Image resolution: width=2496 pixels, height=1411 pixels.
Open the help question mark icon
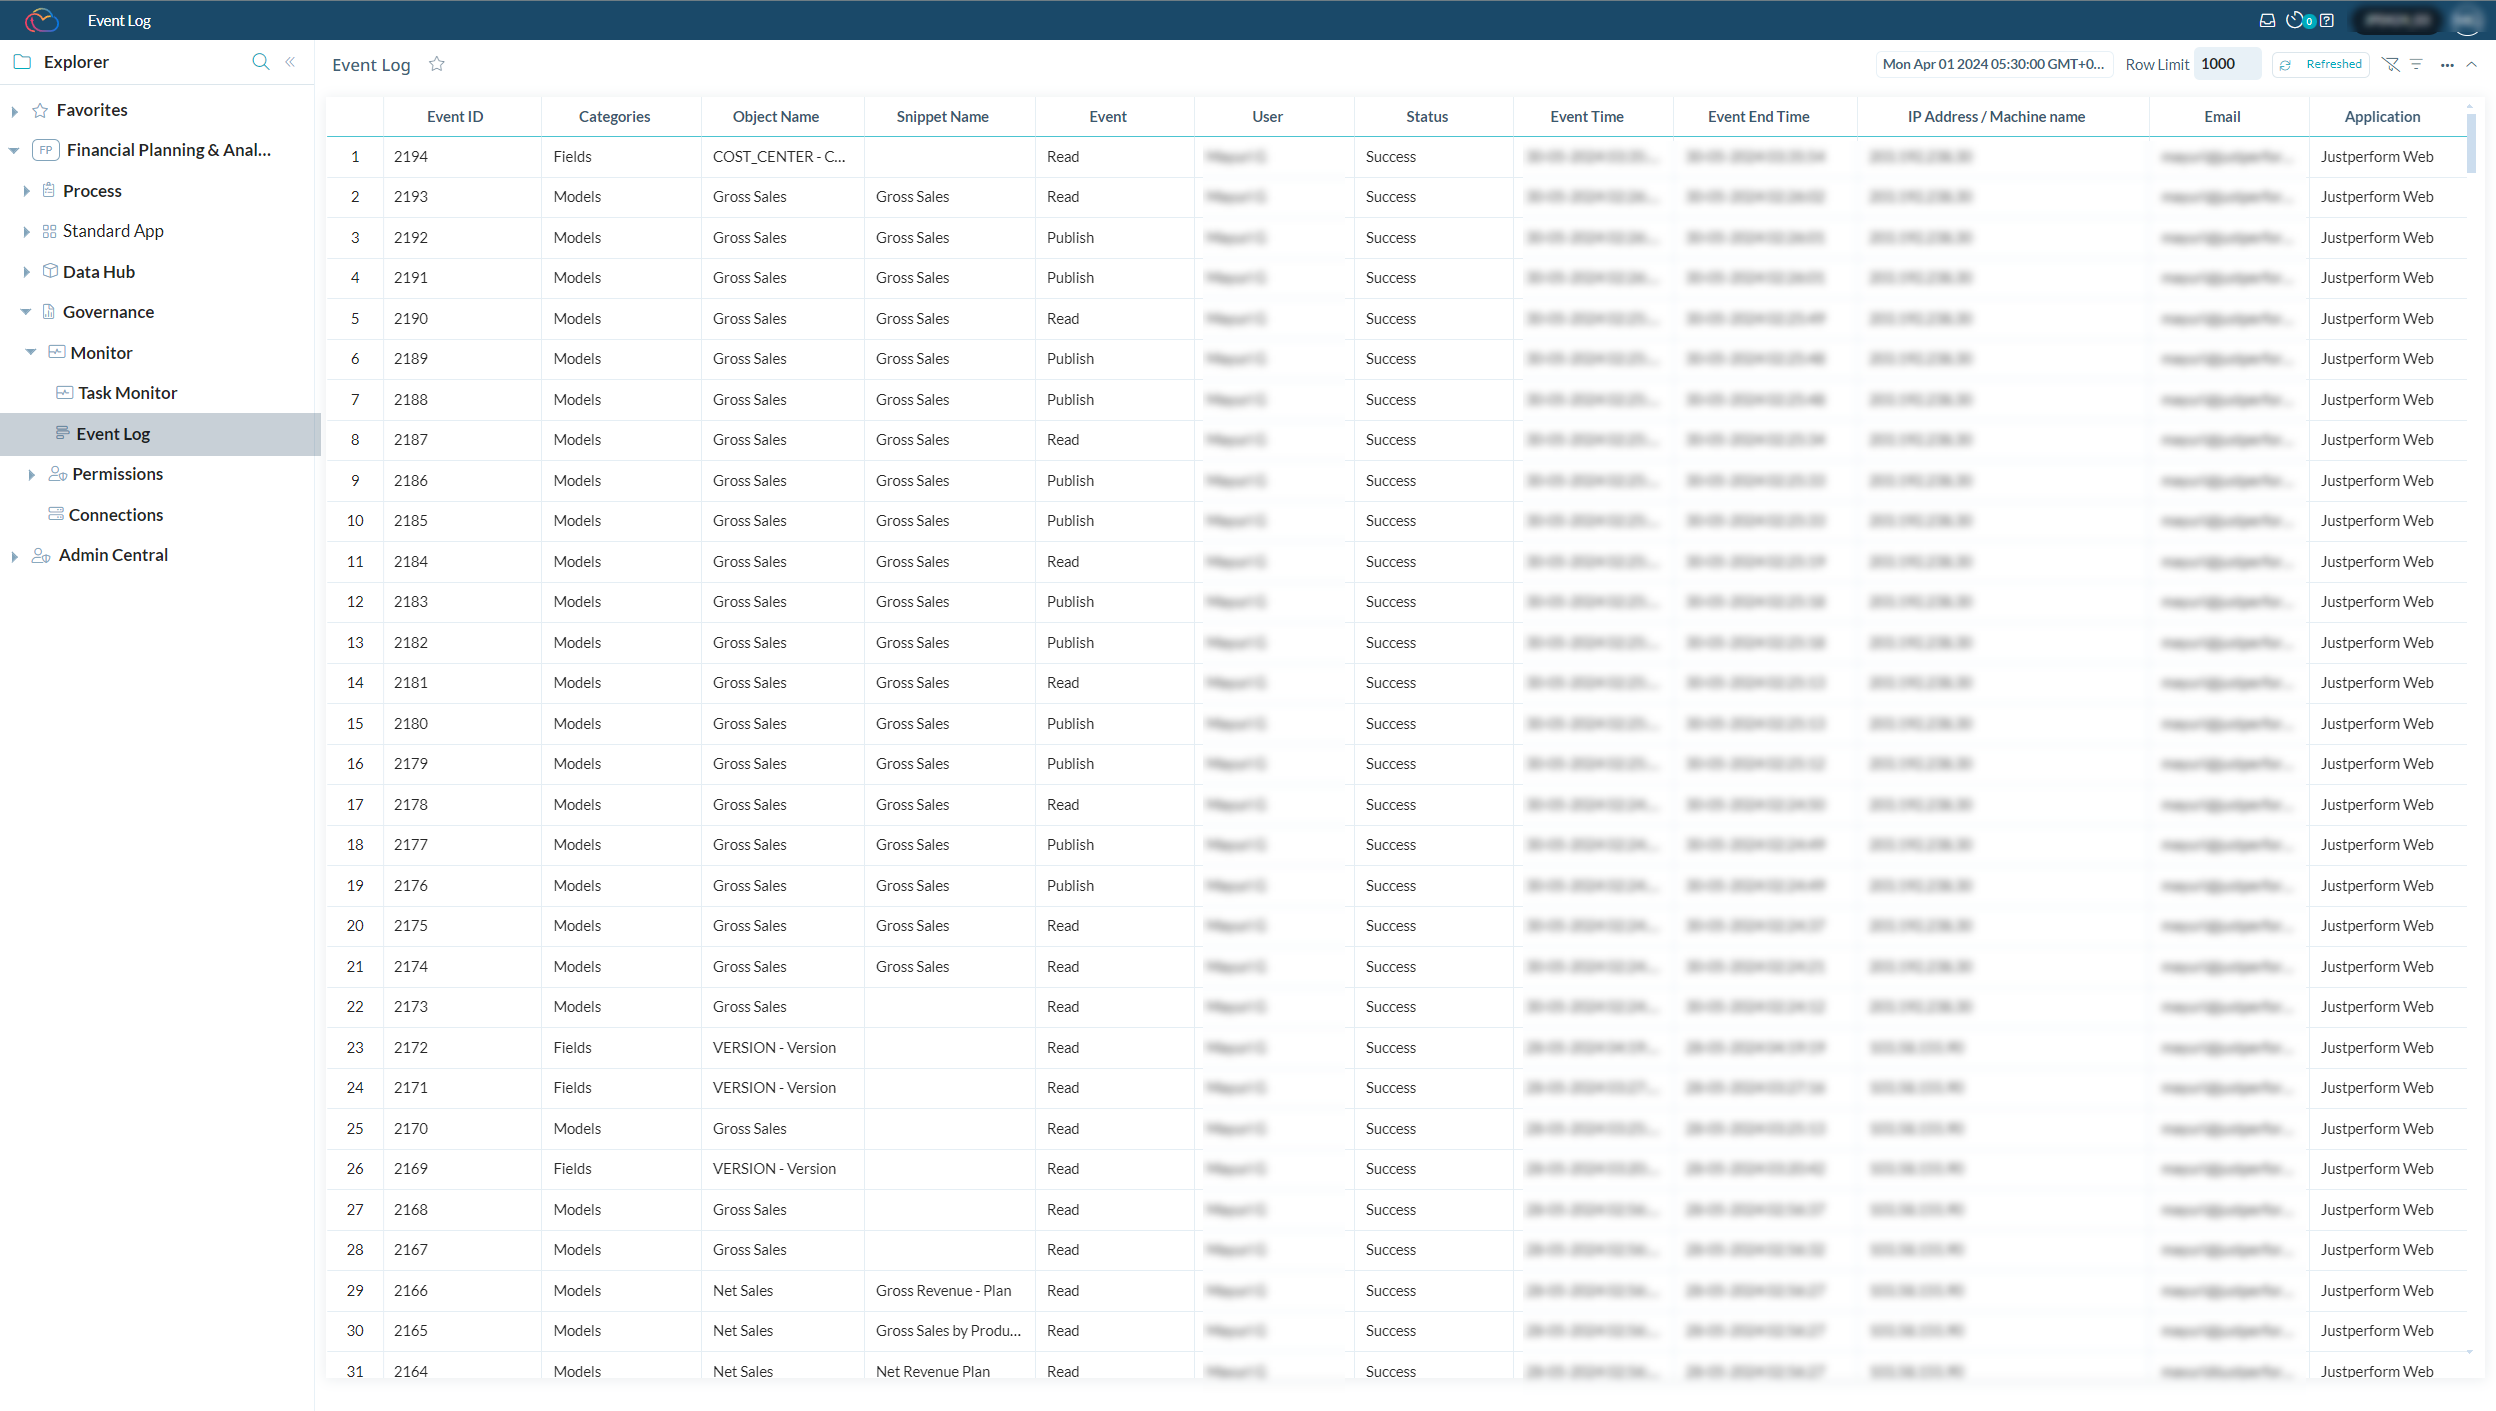coord(2327,20)
